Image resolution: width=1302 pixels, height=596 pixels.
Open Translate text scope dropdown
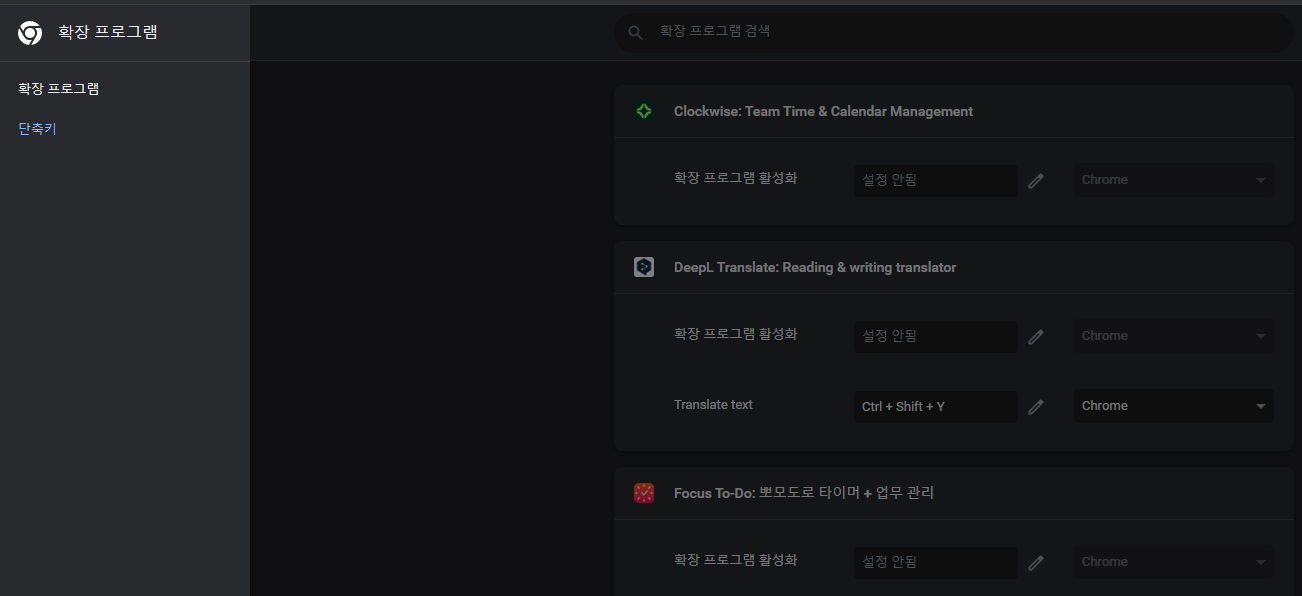[1174, 406]
